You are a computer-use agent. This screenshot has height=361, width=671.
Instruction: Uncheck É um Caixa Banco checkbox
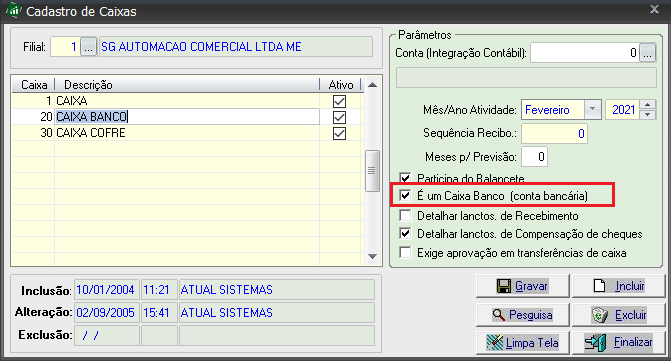pyautogui.click(x=405, y=196)
